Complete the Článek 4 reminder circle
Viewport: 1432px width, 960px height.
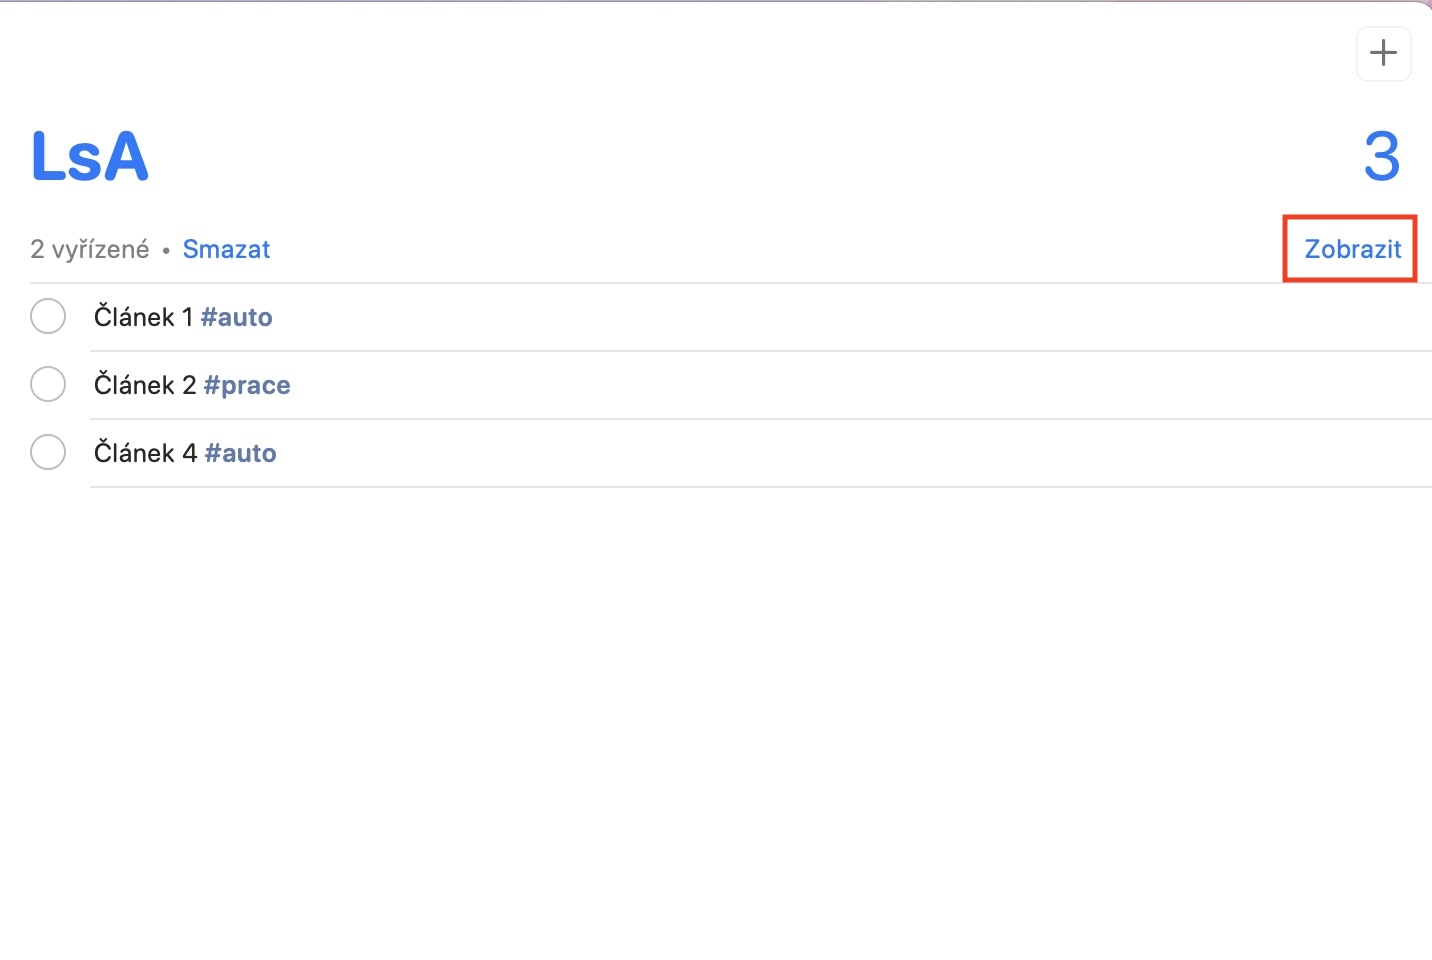tap(48, 453)
